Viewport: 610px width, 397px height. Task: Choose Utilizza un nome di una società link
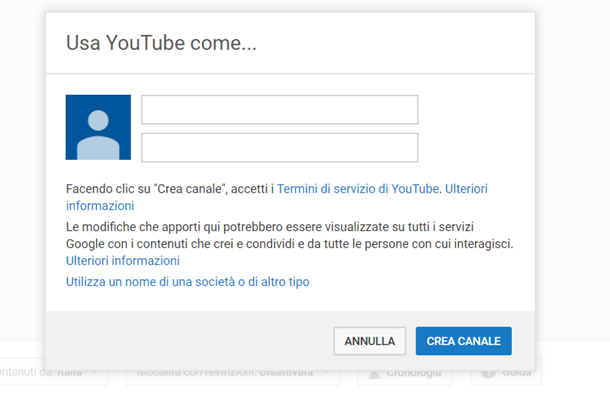(x=188, y=282)
